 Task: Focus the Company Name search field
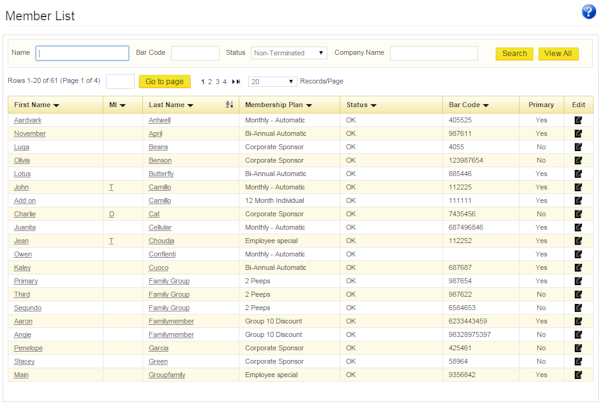click(434, 53)
